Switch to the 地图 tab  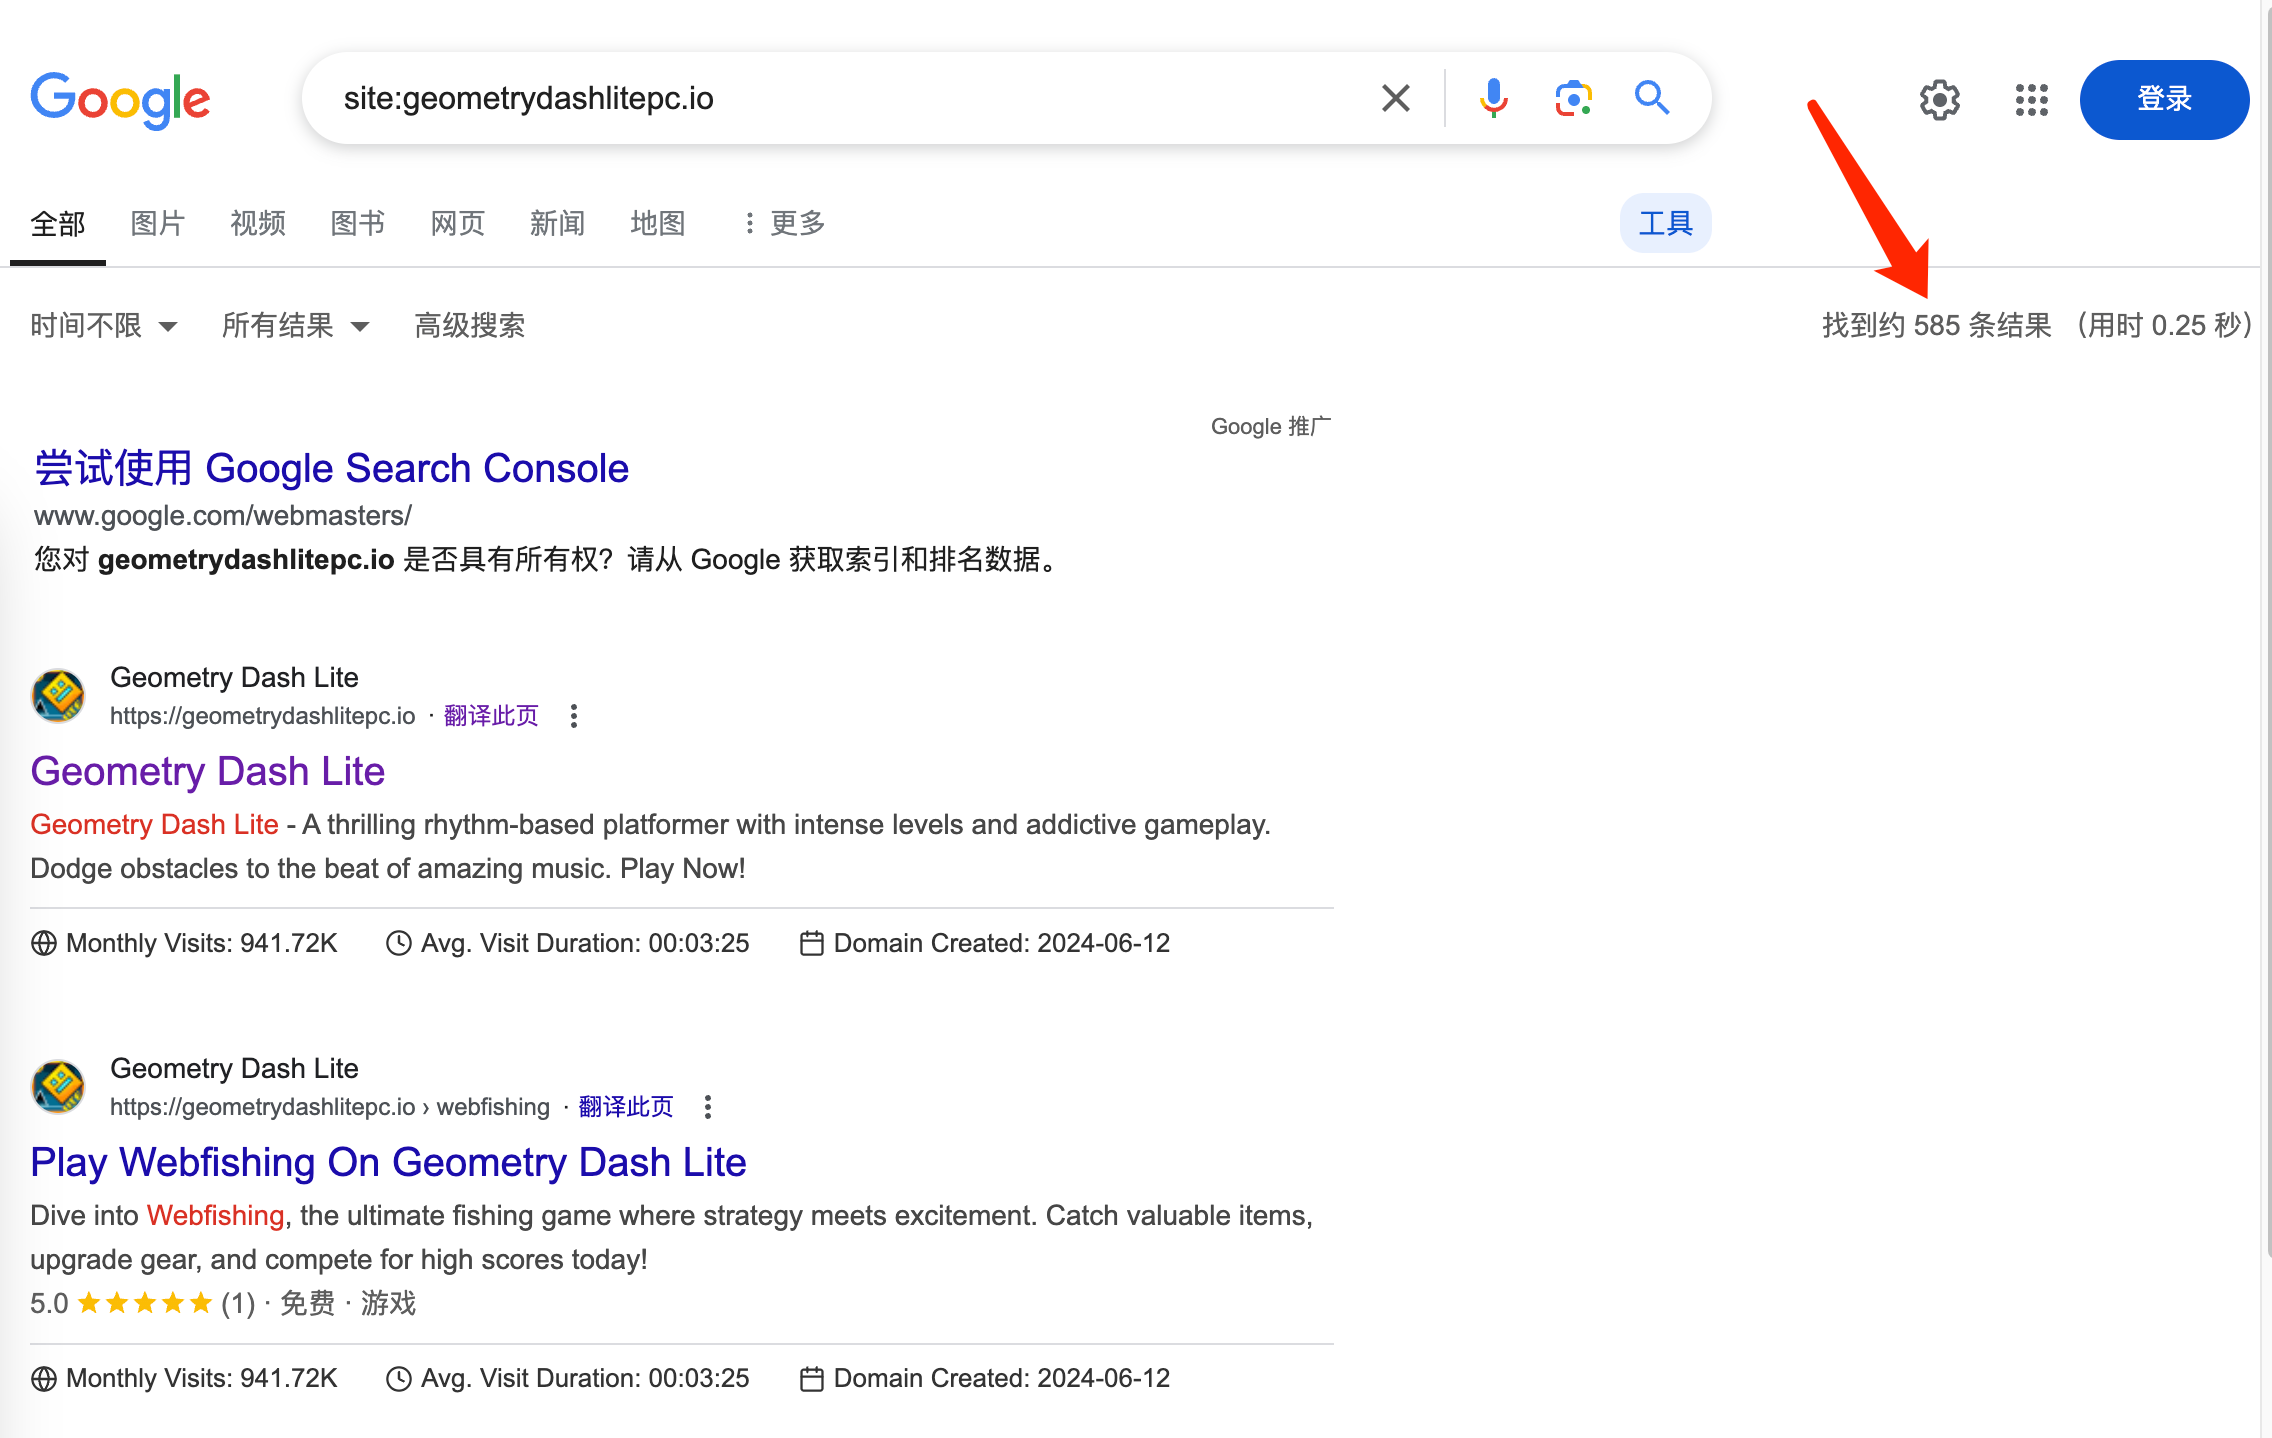[658, 223]
